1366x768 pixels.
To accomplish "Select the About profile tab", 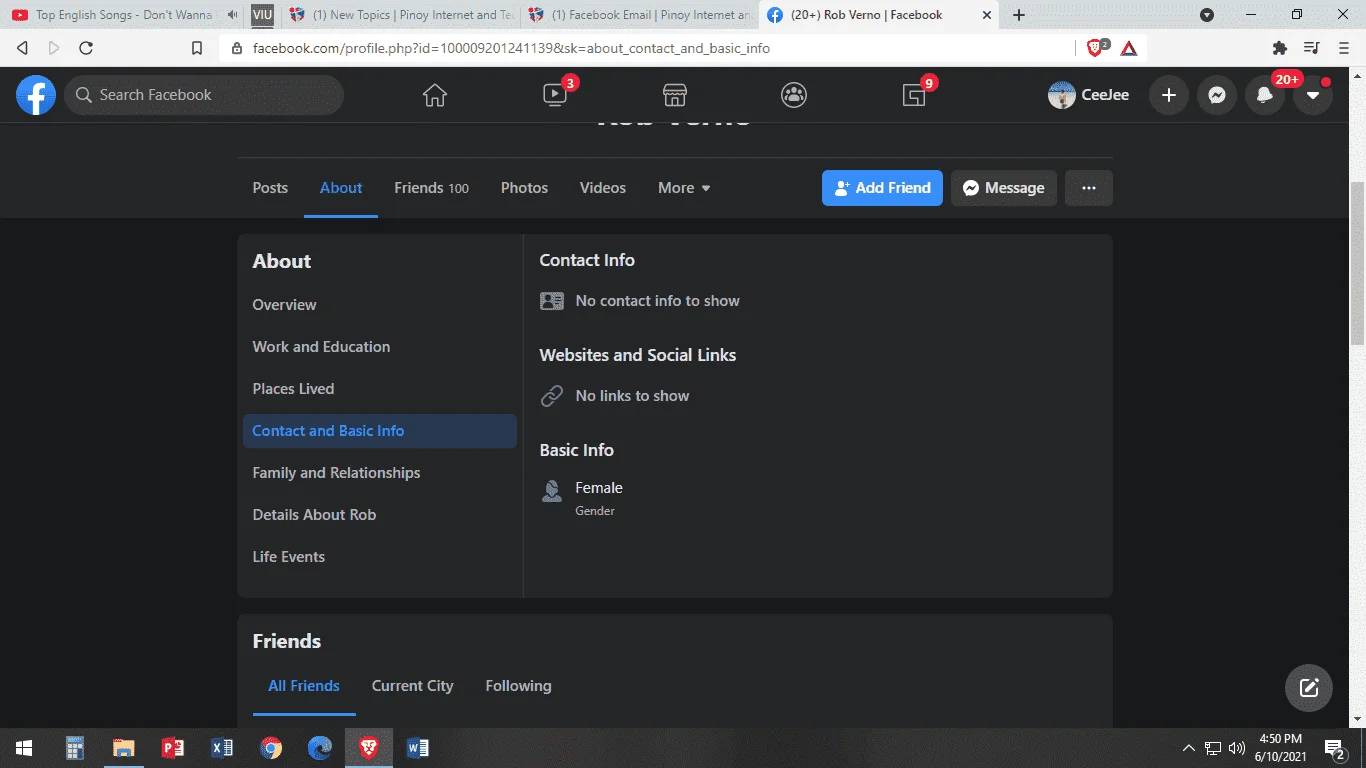I will [x=341, y=188].
